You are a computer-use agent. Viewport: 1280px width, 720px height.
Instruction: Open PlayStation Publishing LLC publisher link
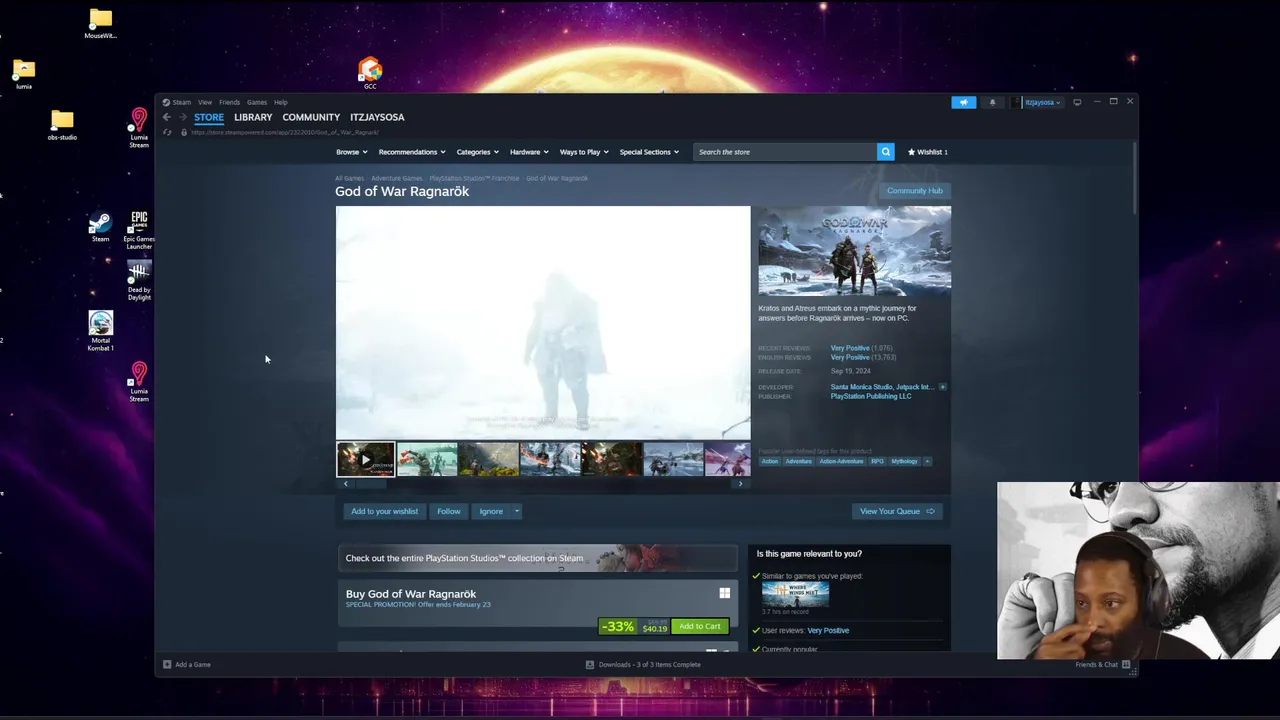tap(870, 396)
